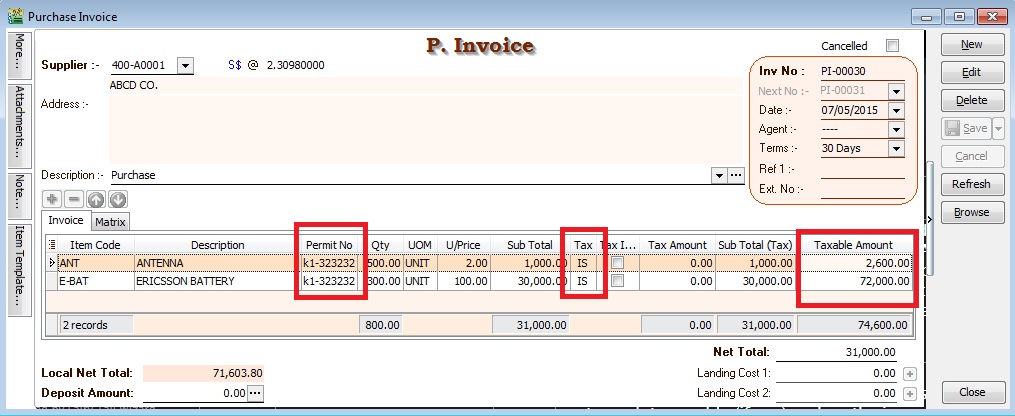Image resolution: width=1015 pixels, height=416 pixels.
Task: Open the Deposit Amount ellipsis button
Action: [255, 394]
